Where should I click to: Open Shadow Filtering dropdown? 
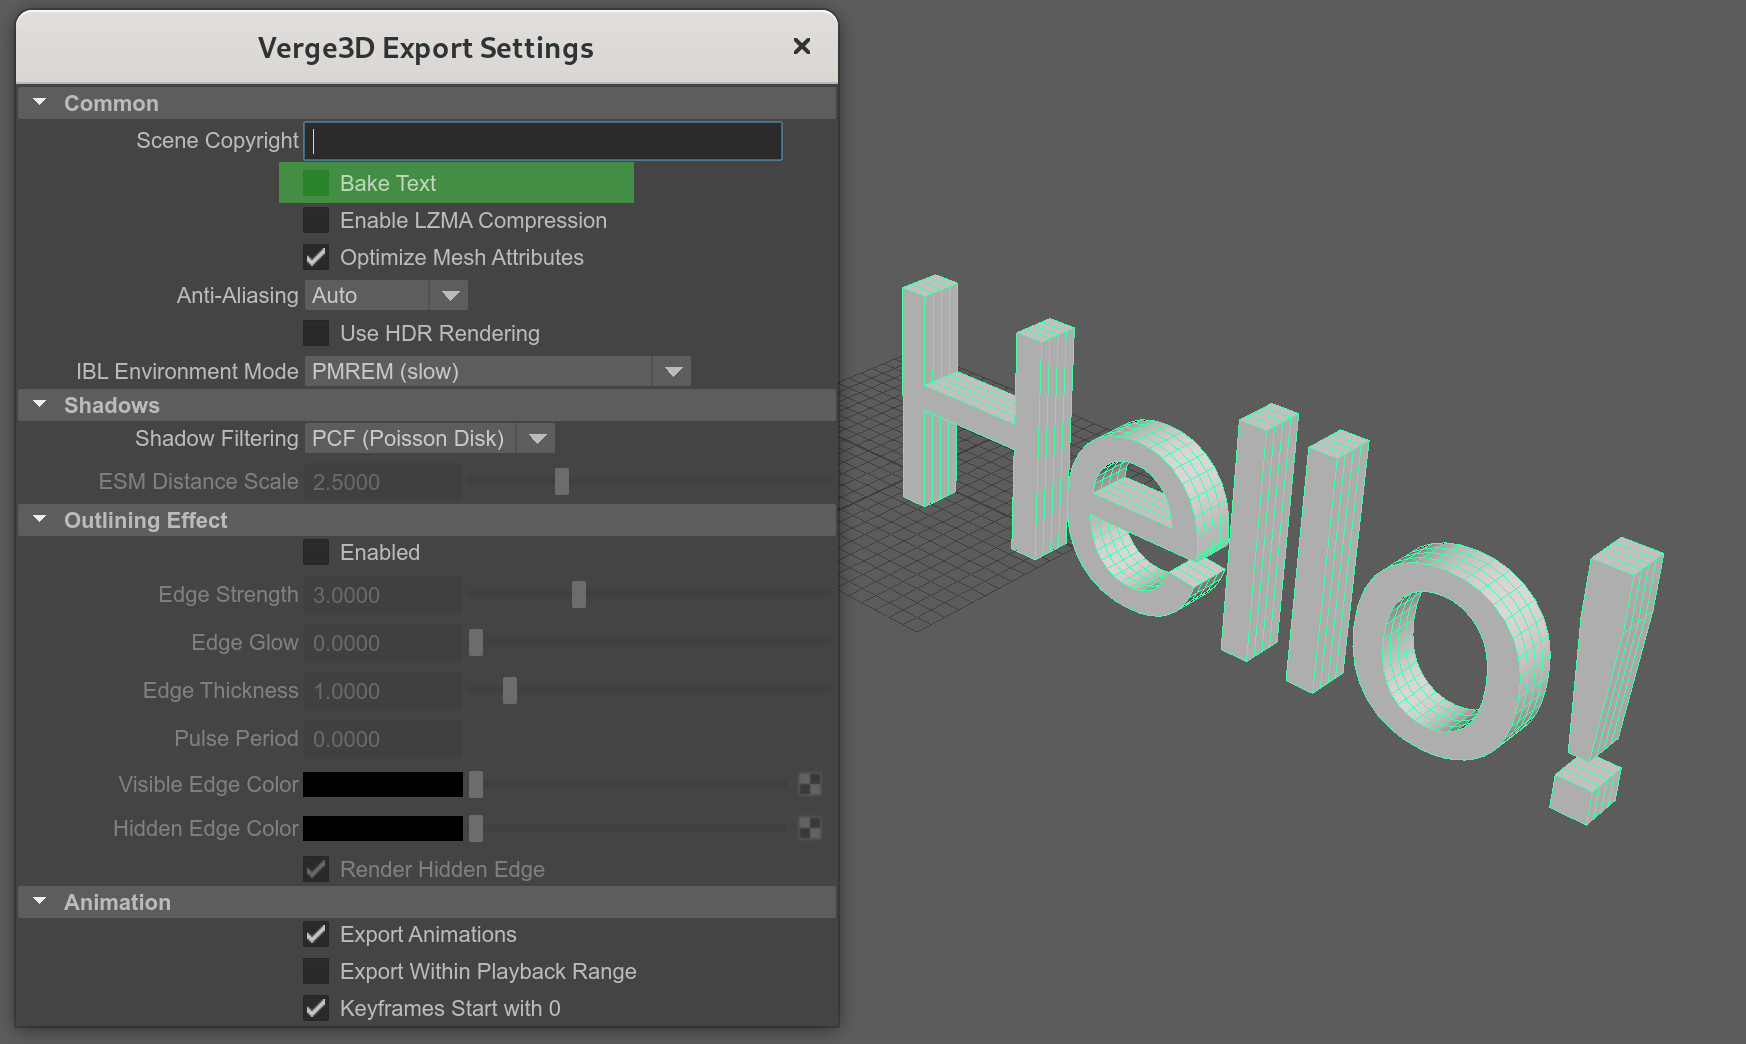429,438
